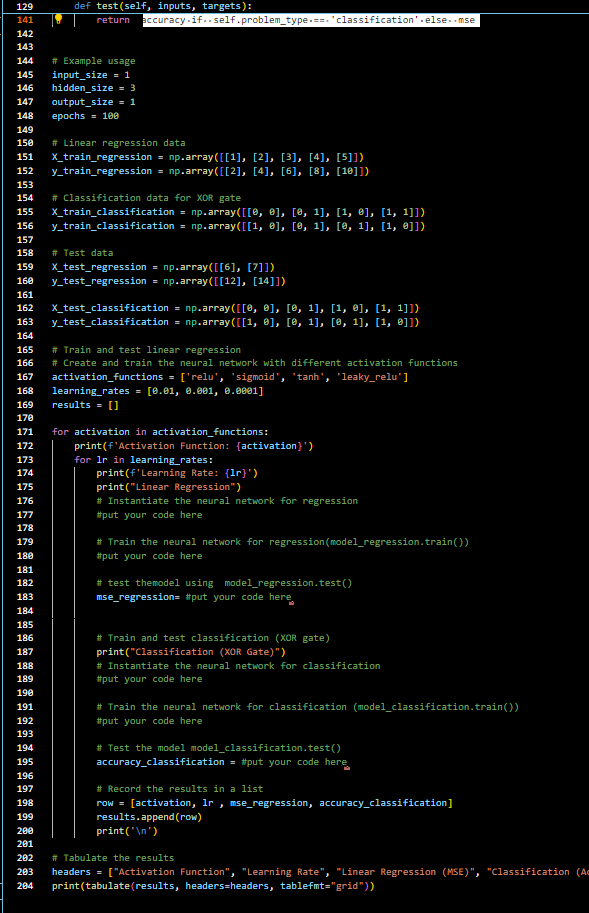
Task: Click 'X_train_regression' variable on line 151
Action: 102,157
